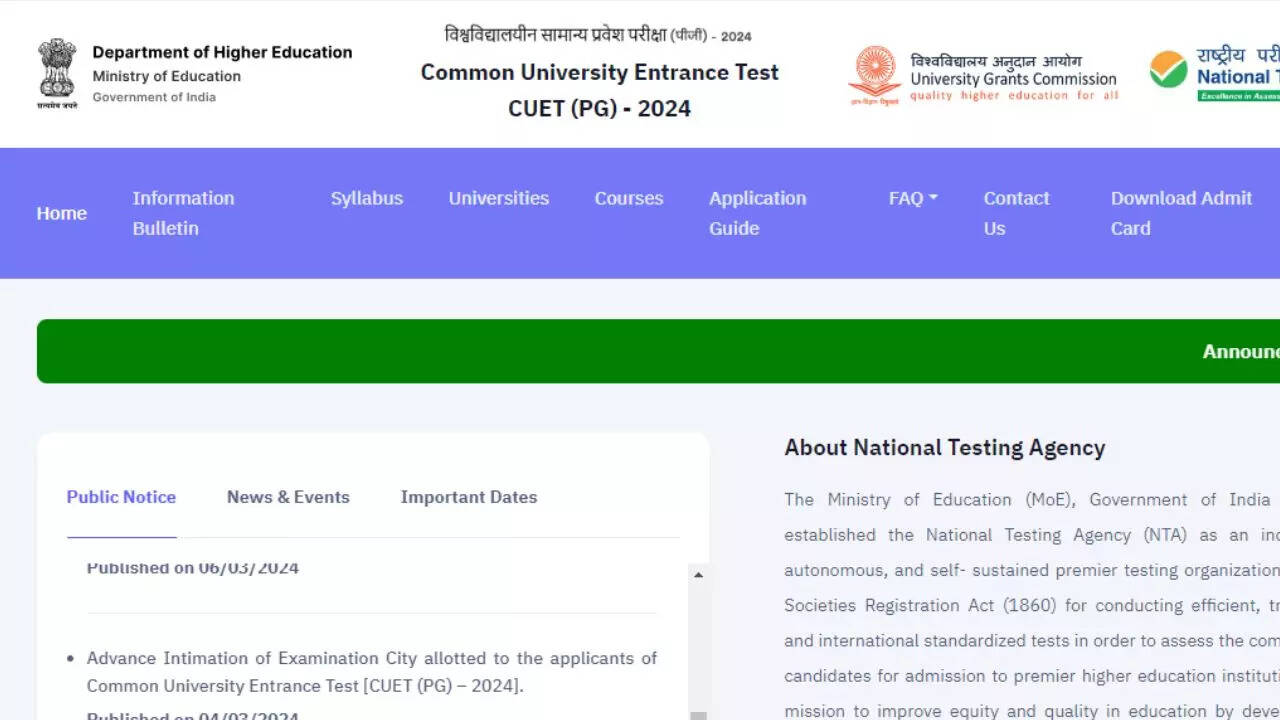
Task: Click Download Admit Card in navigation
Action: click(x=1181, y=213)
